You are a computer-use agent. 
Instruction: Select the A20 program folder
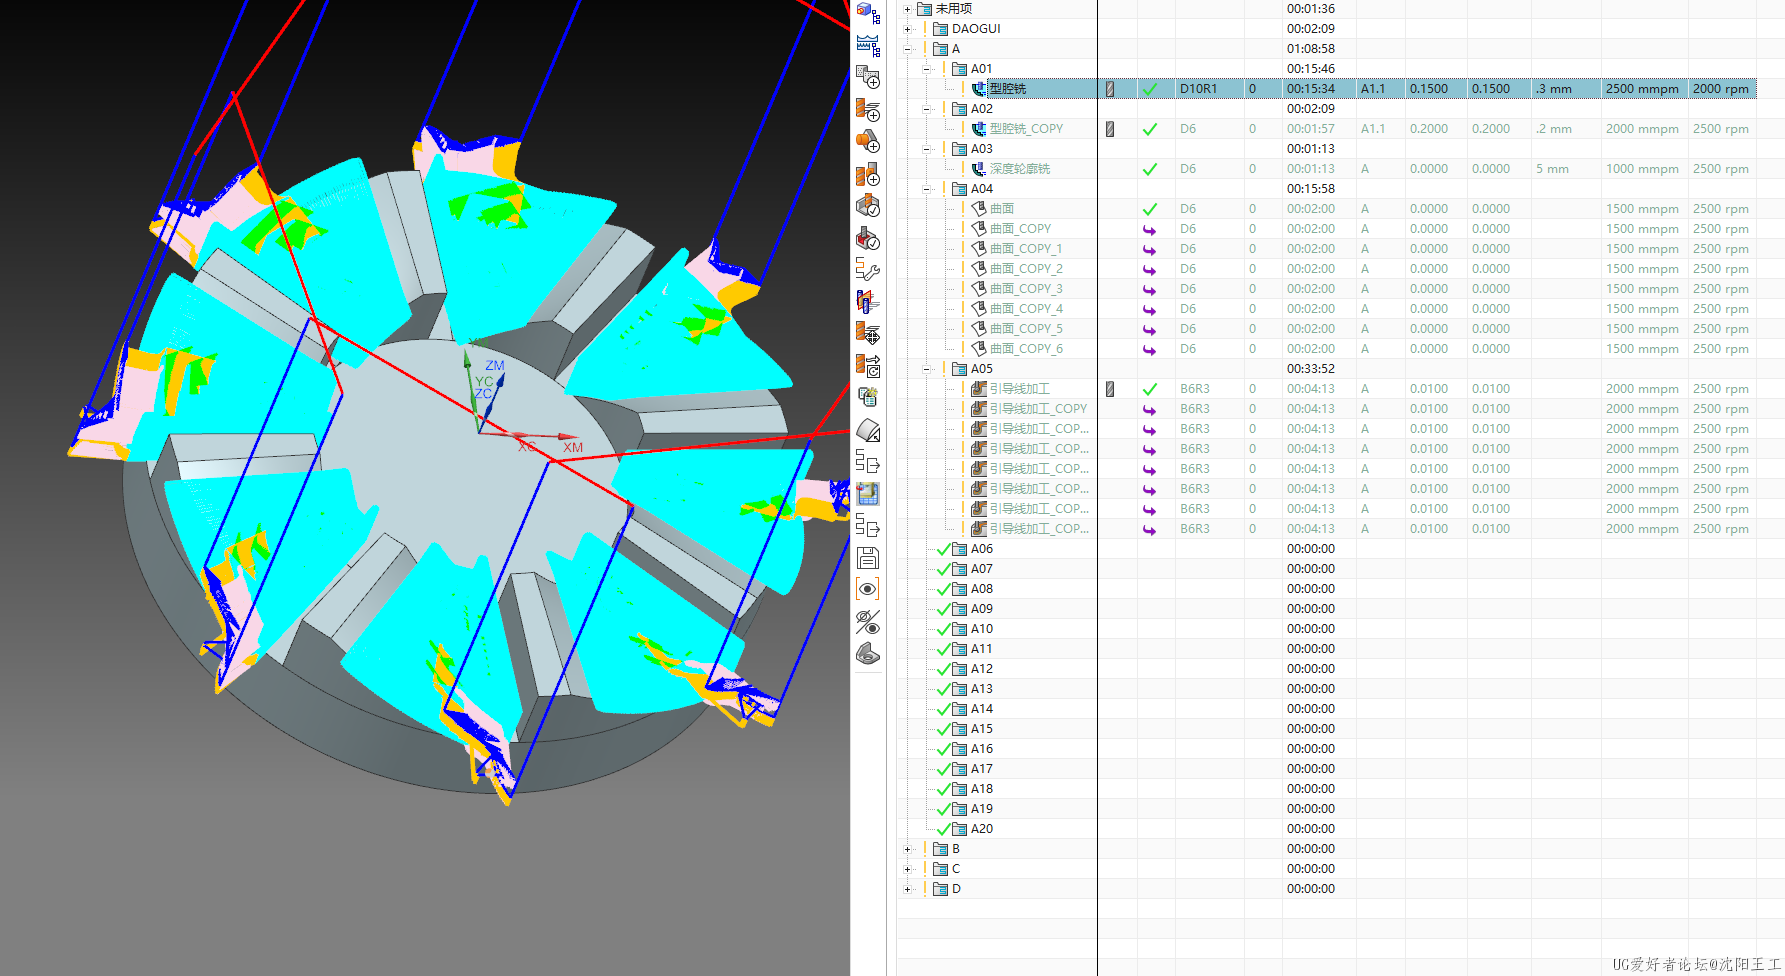982,829
